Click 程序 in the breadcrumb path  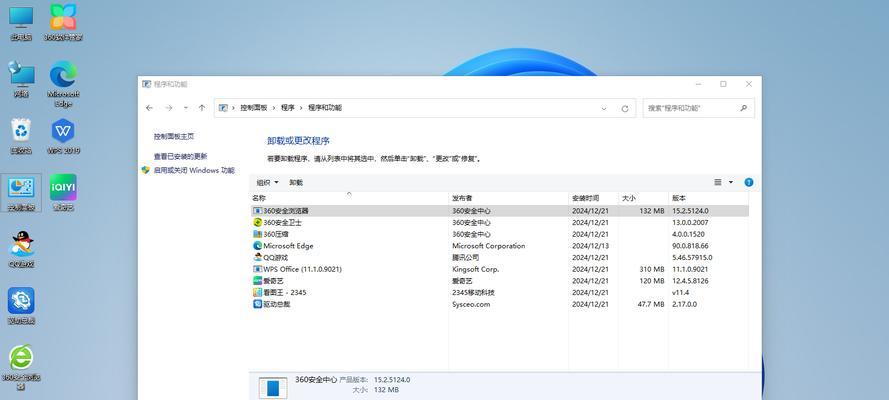click(x=287, y=108)
